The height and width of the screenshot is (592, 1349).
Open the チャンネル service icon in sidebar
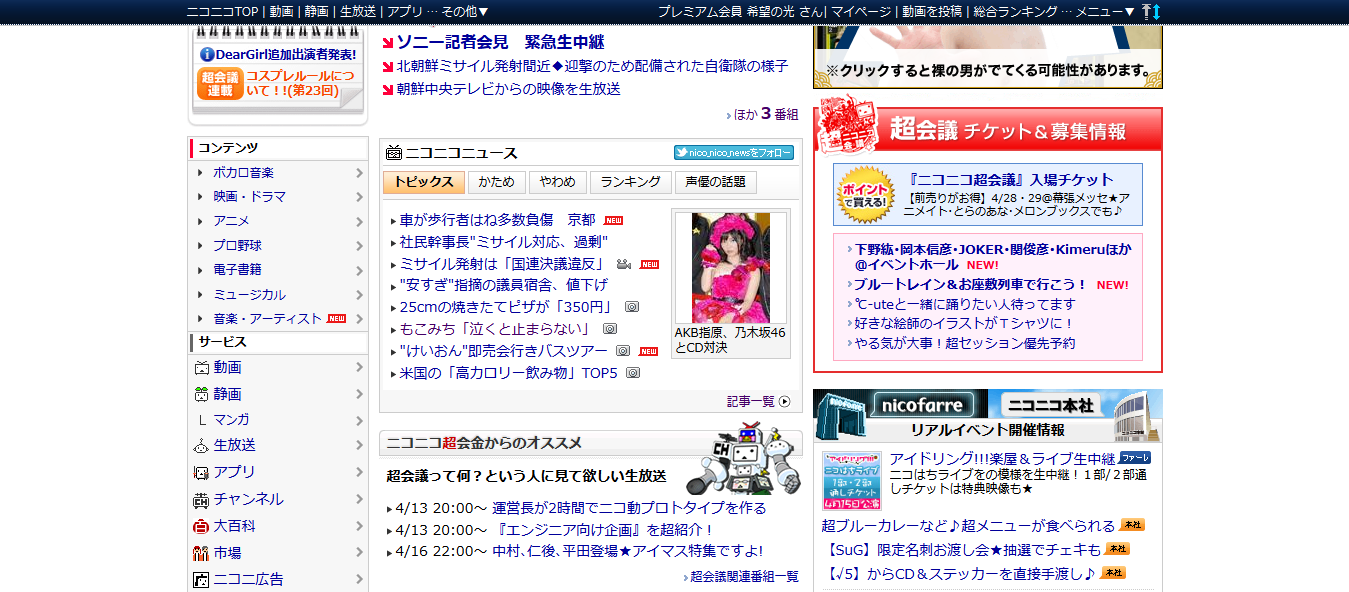201,499
